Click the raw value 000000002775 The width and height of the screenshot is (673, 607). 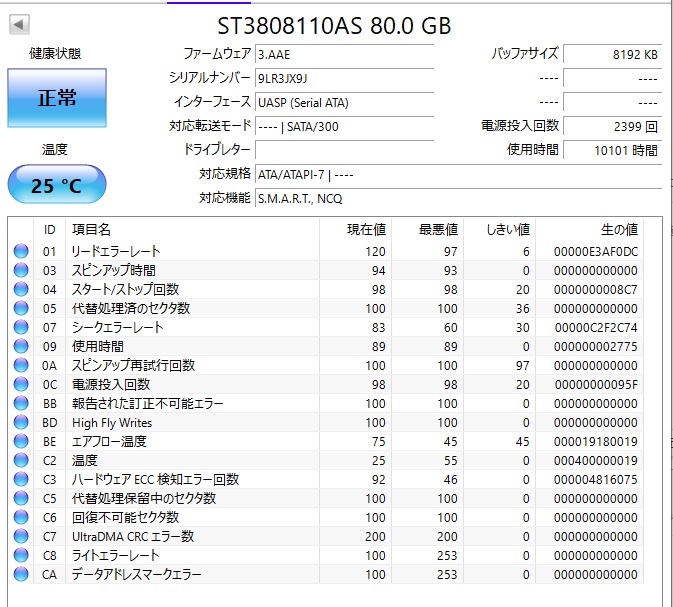pyautogui.click(x=596, y=346)
